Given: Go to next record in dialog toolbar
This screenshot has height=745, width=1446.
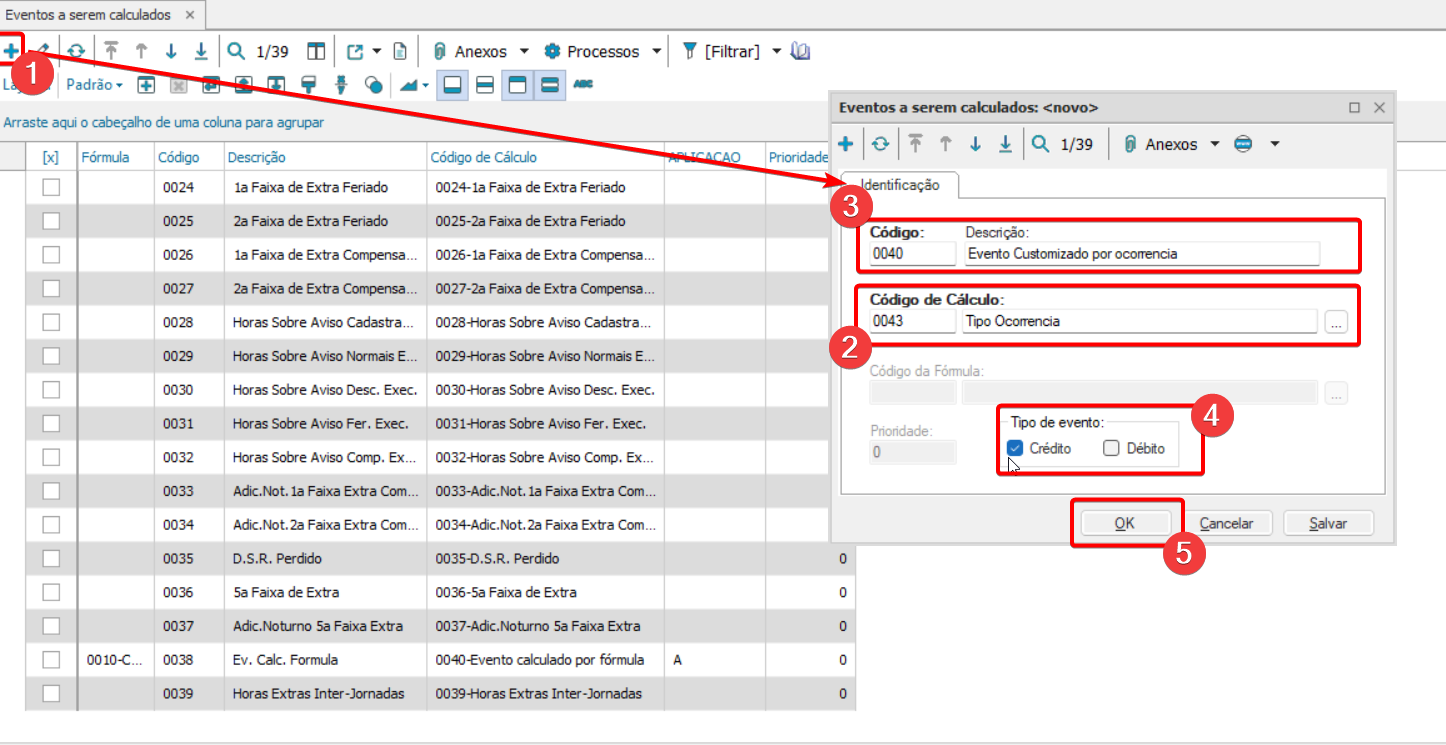Looking at the screenshot, I should point(975,144).
